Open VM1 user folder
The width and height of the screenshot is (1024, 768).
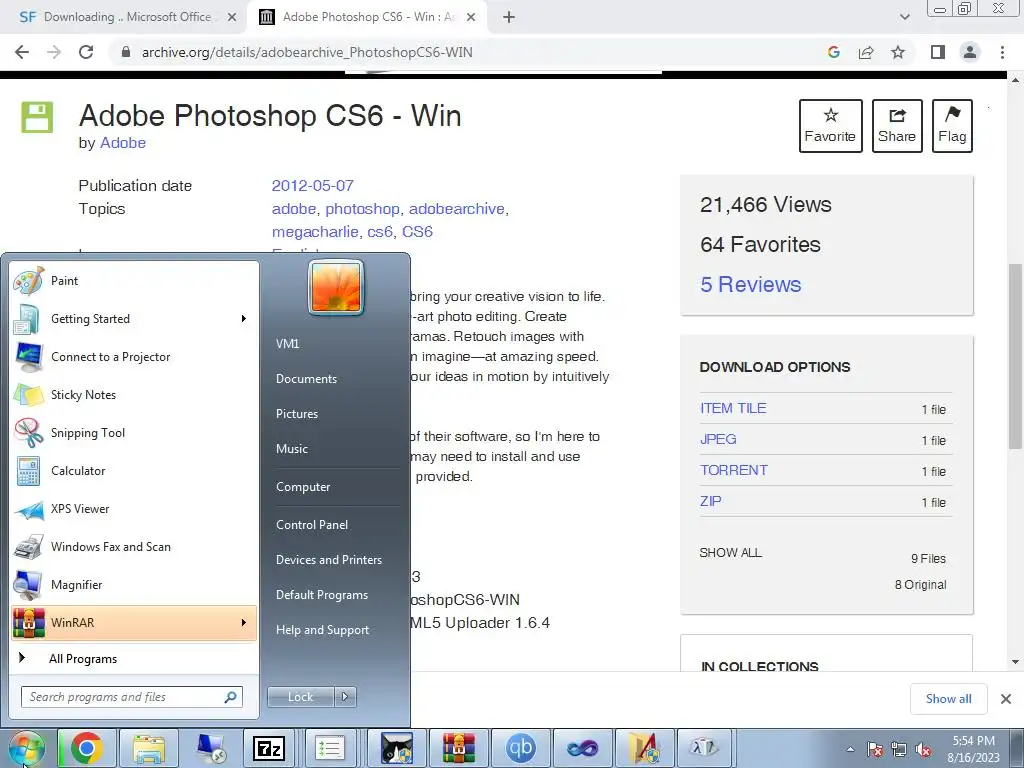287,344
